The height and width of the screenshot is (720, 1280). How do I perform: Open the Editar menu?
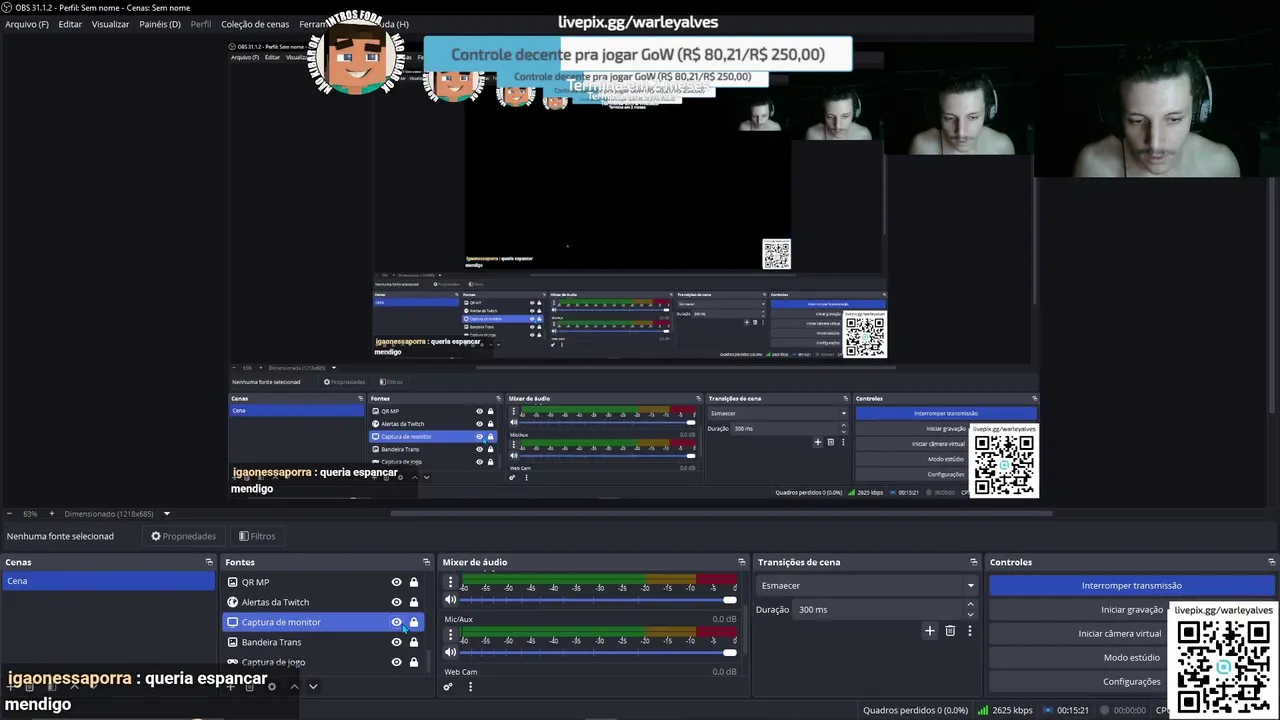click(x=70, y=24)
